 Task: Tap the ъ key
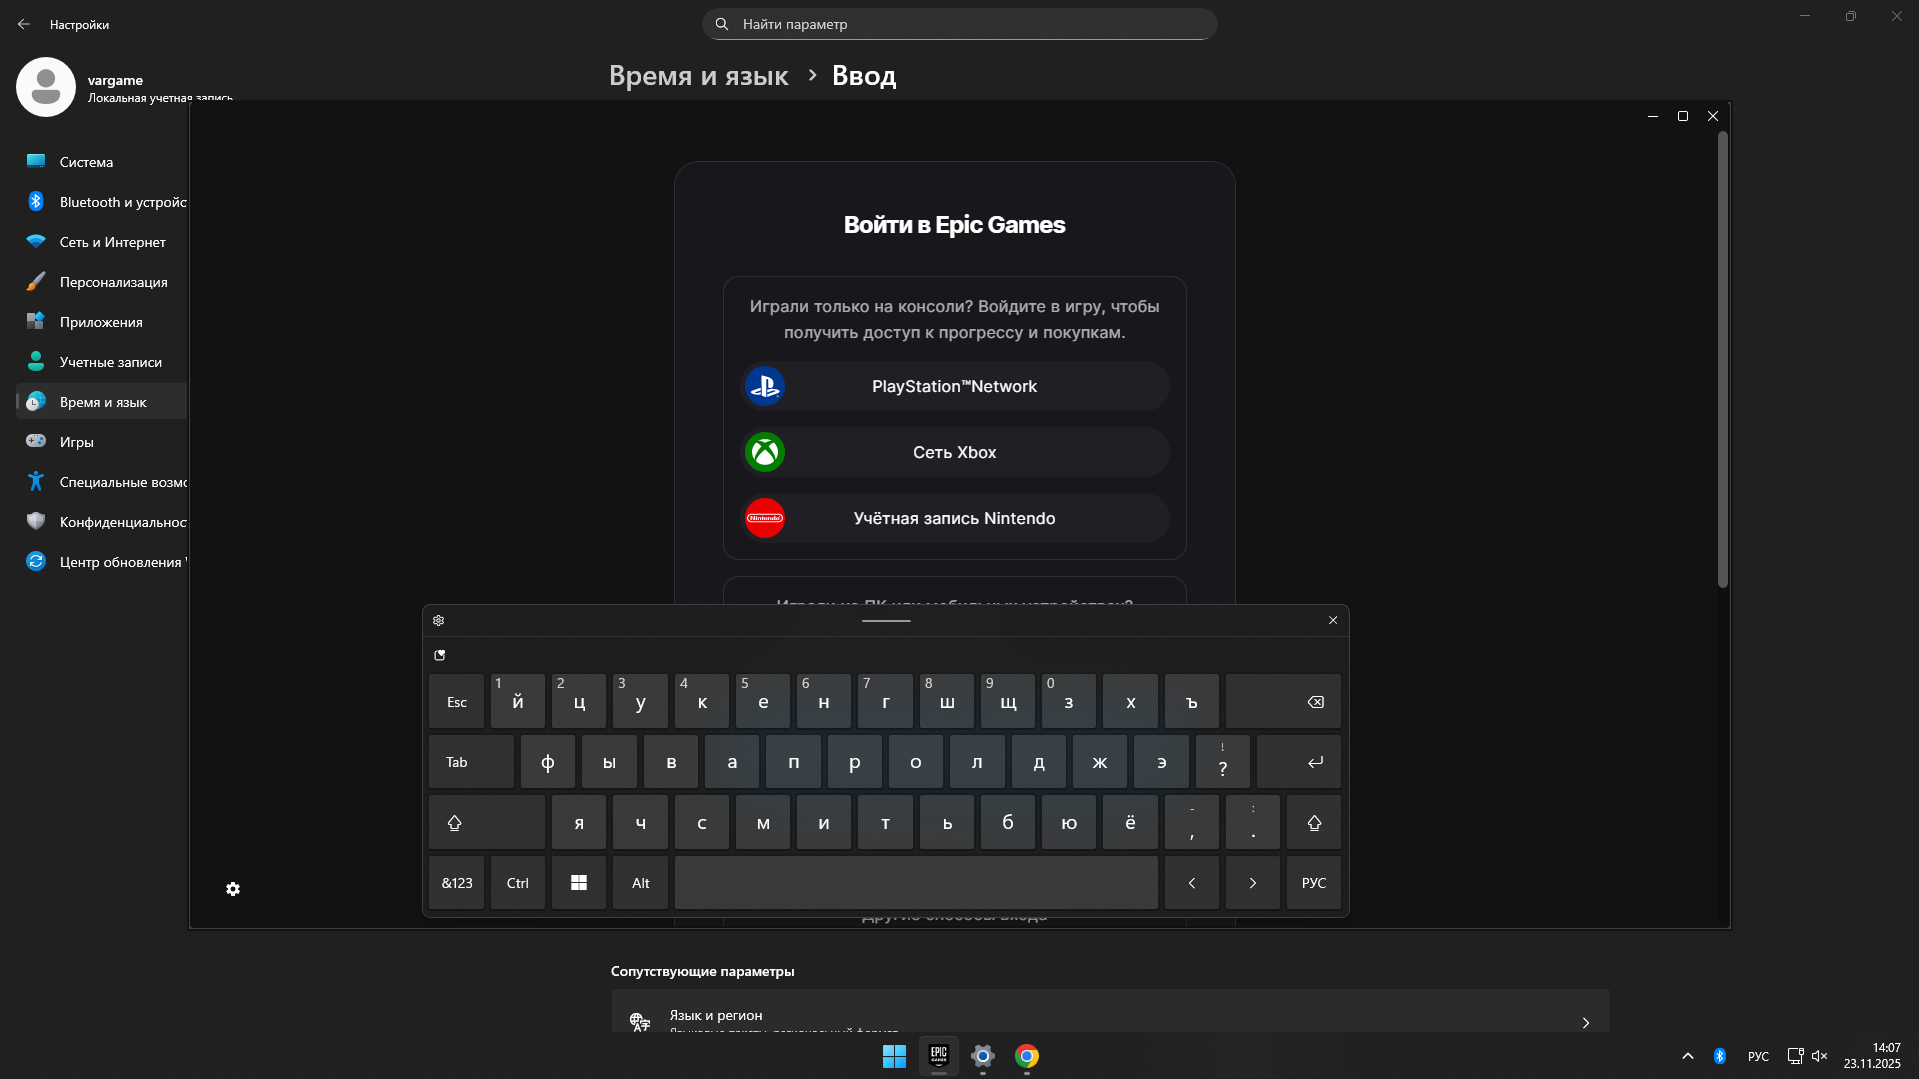point(1192,702)
